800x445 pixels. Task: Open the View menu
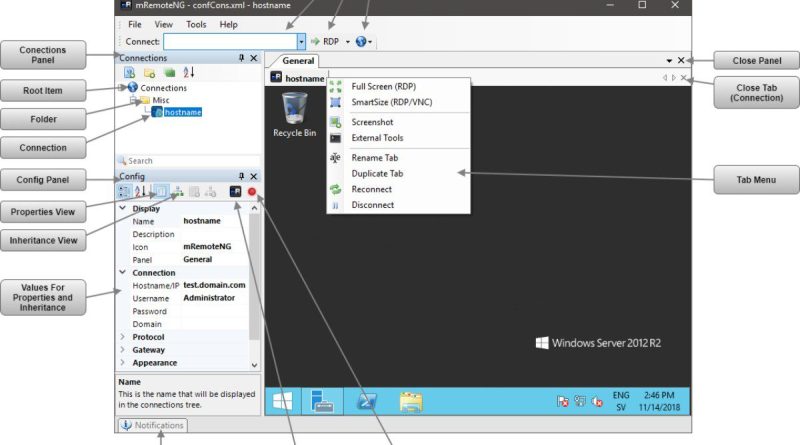click(163, 24)
